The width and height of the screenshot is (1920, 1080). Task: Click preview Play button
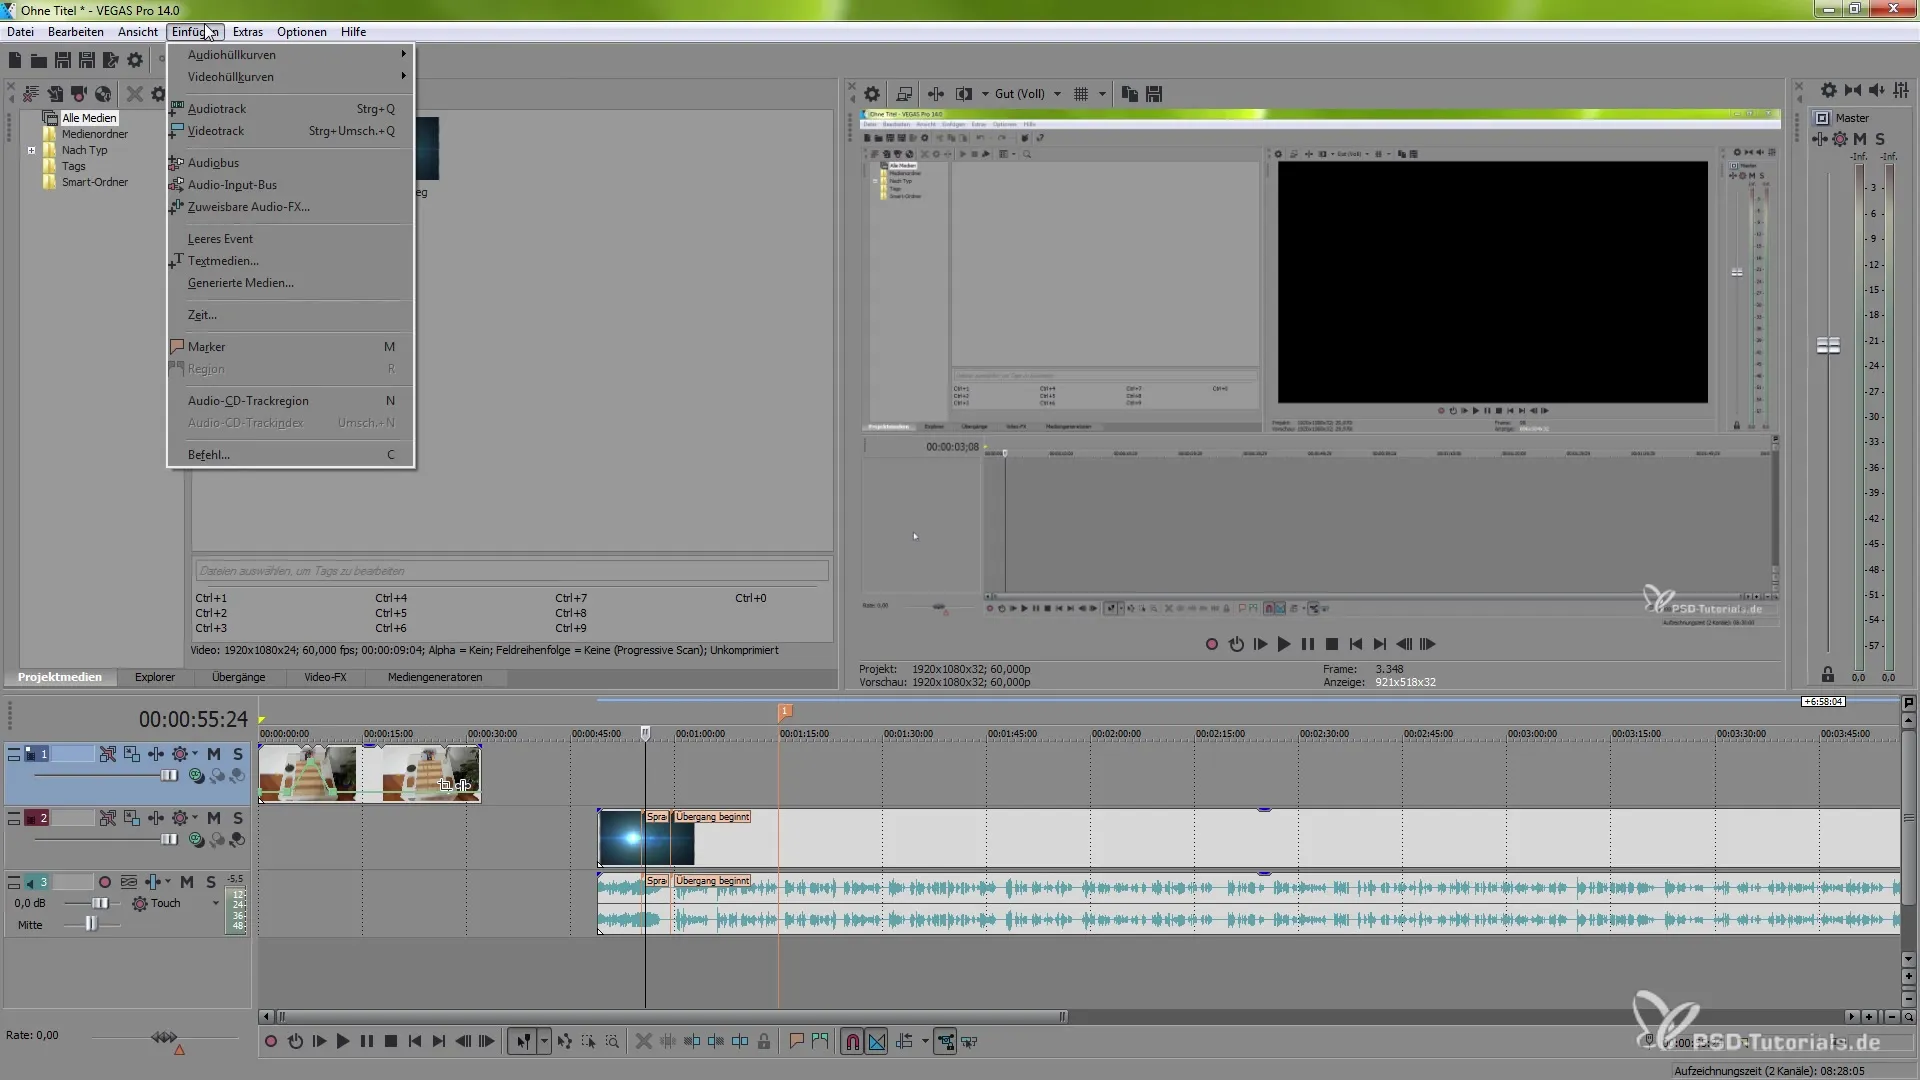[x=1284, y=645]
